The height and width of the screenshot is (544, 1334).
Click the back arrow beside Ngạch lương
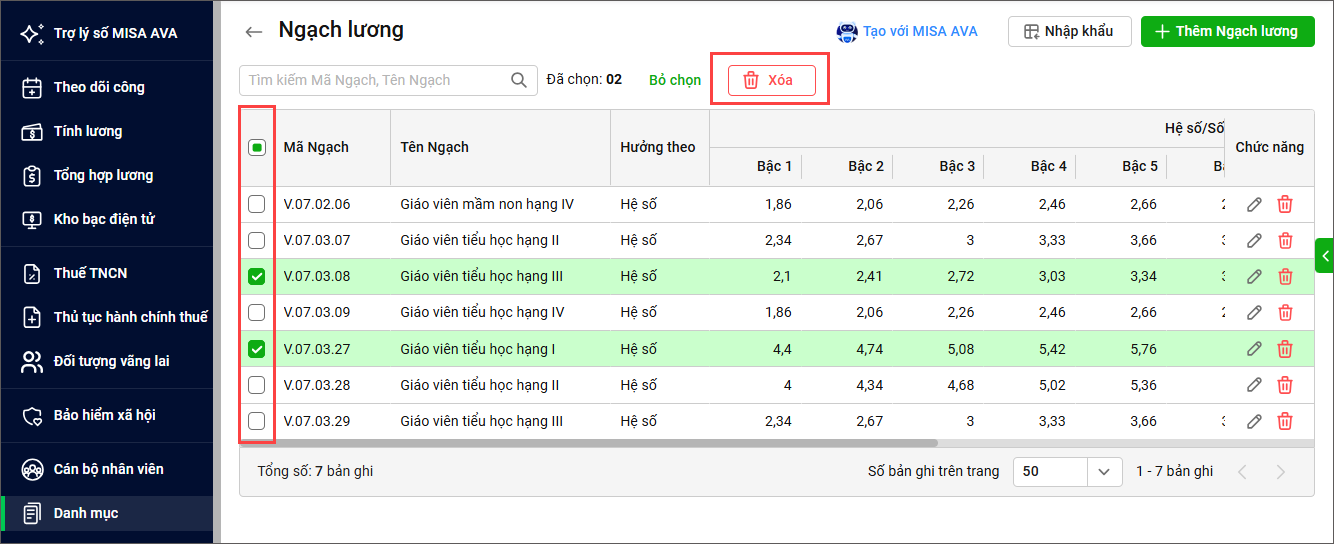pyautogui.click(x=253, y=32)
